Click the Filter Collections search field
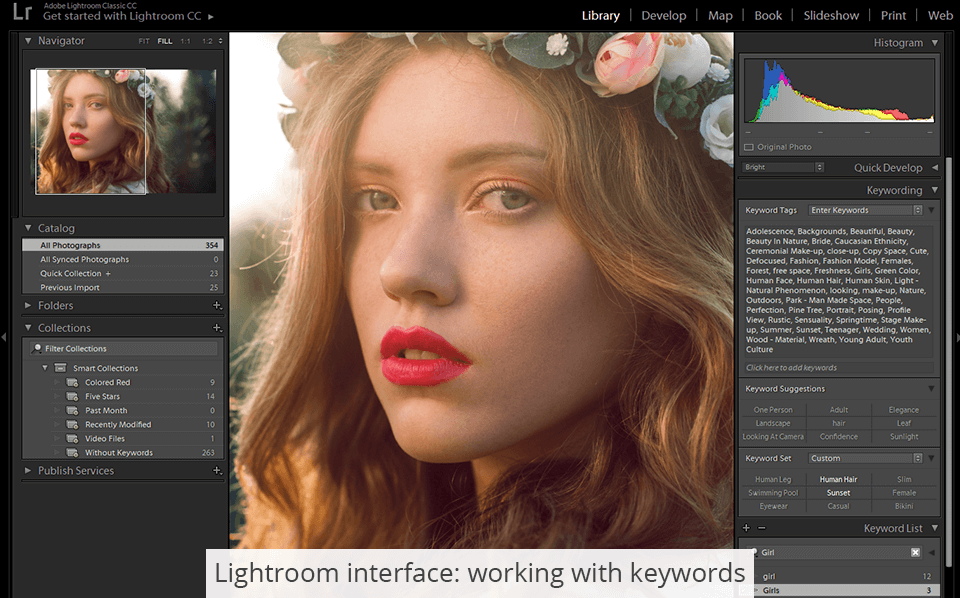Screen dimensions: 960x598 pos(124,348)
